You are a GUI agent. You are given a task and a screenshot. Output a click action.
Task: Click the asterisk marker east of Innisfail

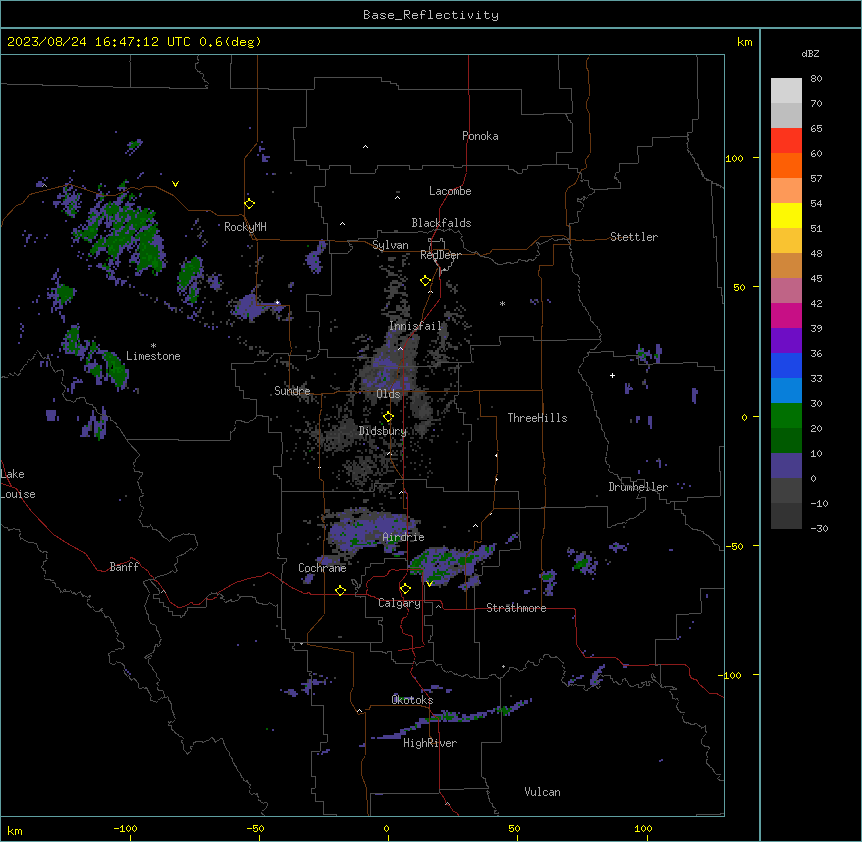(502, 304)
